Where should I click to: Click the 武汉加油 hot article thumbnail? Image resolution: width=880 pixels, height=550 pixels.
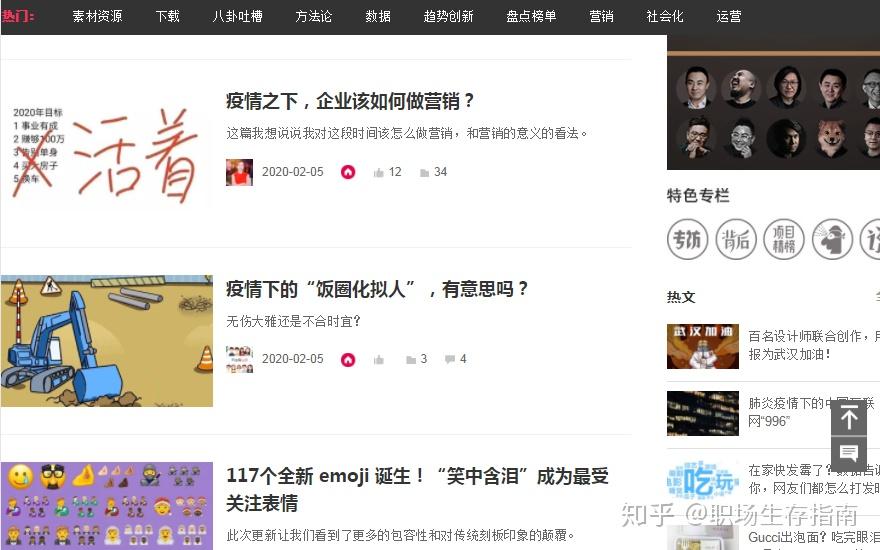pyautogui.click(x=703, y=346)
